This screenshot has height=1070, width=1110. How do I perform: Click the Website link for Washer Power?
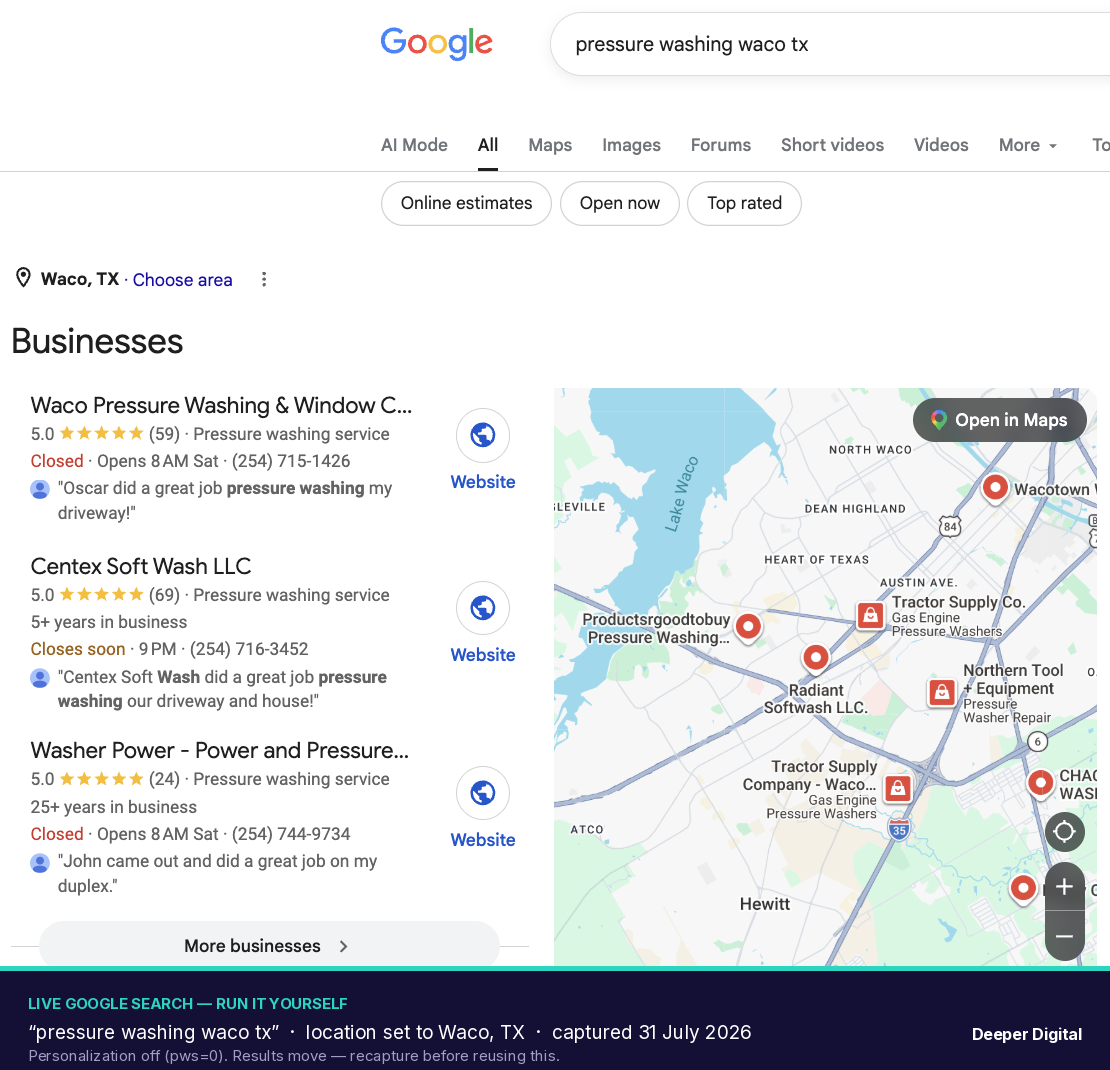pos(483,839)
